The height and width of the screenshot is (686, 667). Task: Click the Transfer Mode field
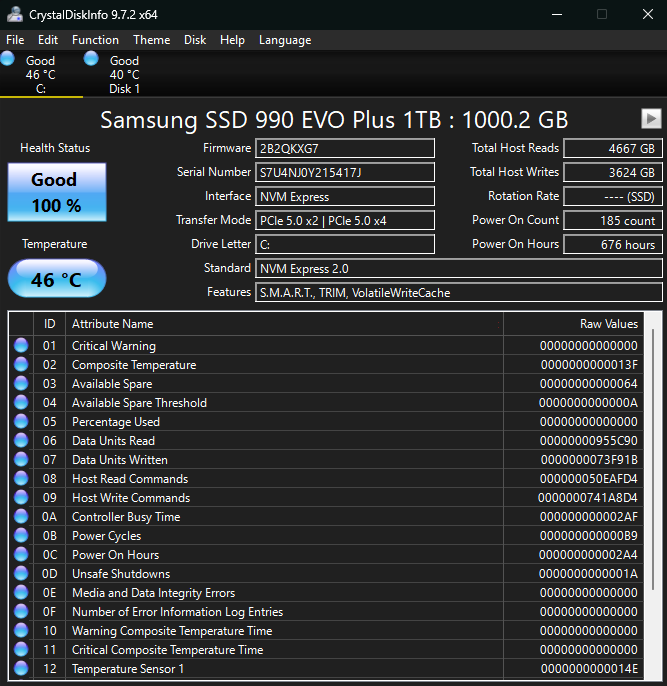click(345, 220)
